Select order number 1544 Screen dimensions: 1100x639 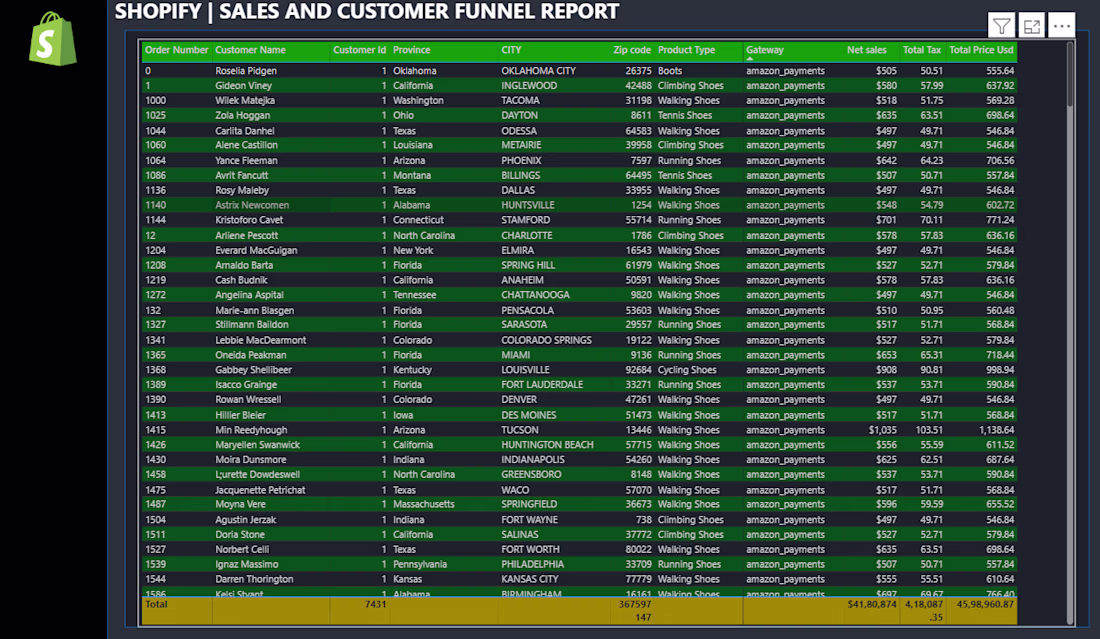(155, 579)
